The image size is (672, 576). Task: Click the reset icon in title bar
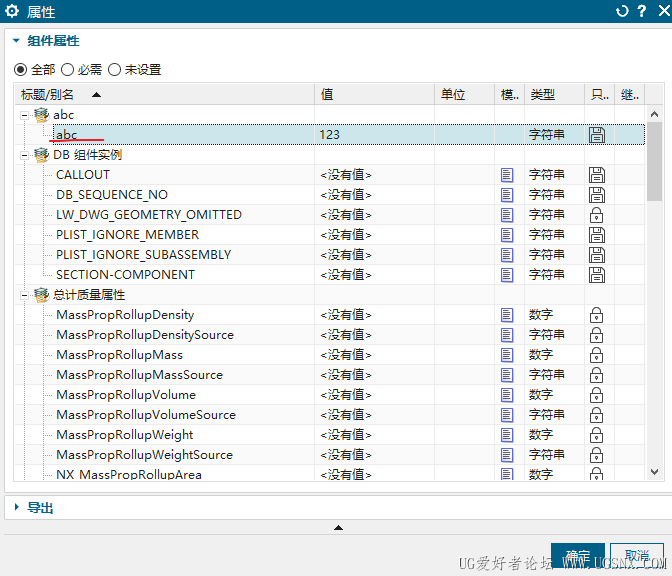pyautogui.click(x=622, y=11)
